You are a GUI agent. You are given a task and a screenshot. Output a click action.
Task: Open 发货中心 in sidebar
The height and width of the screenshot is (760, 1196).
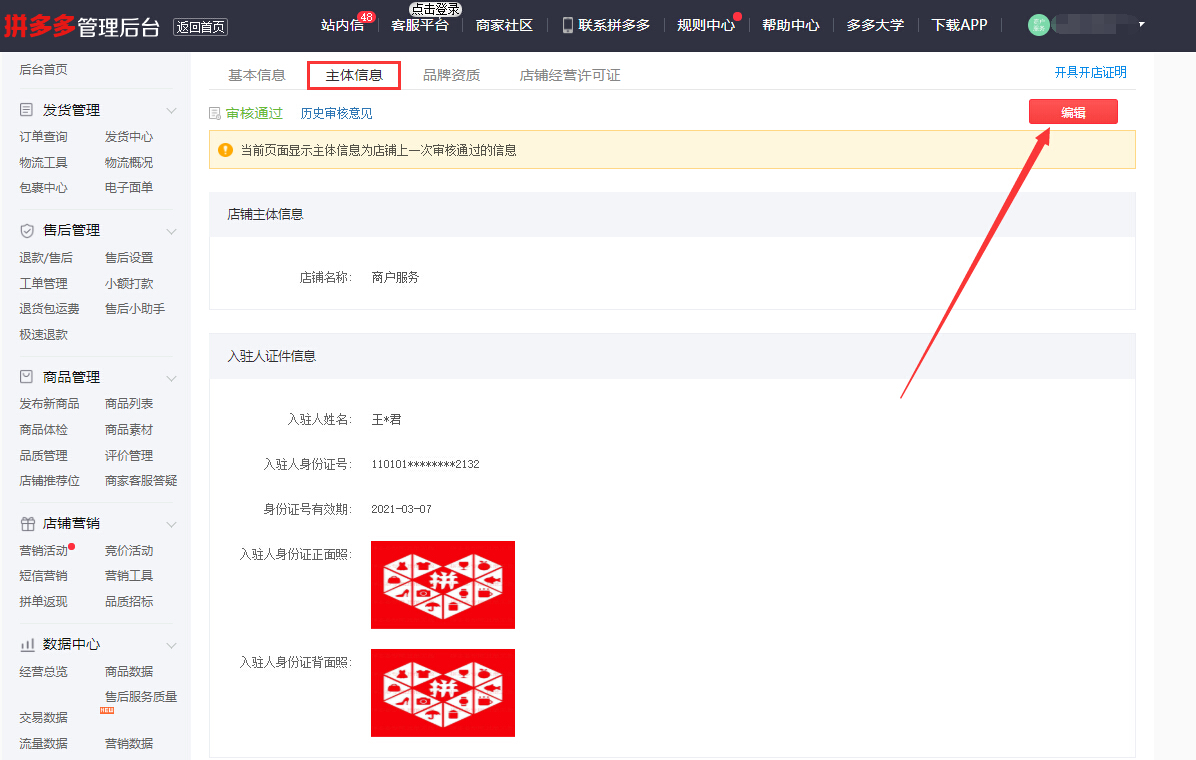129,137
